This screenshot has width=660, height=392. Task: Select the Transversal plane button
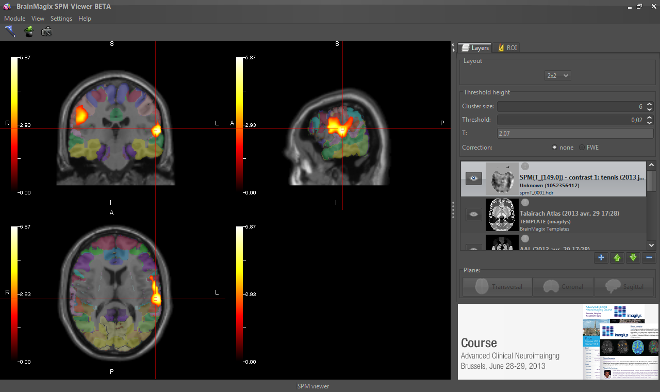click(497, 286)
